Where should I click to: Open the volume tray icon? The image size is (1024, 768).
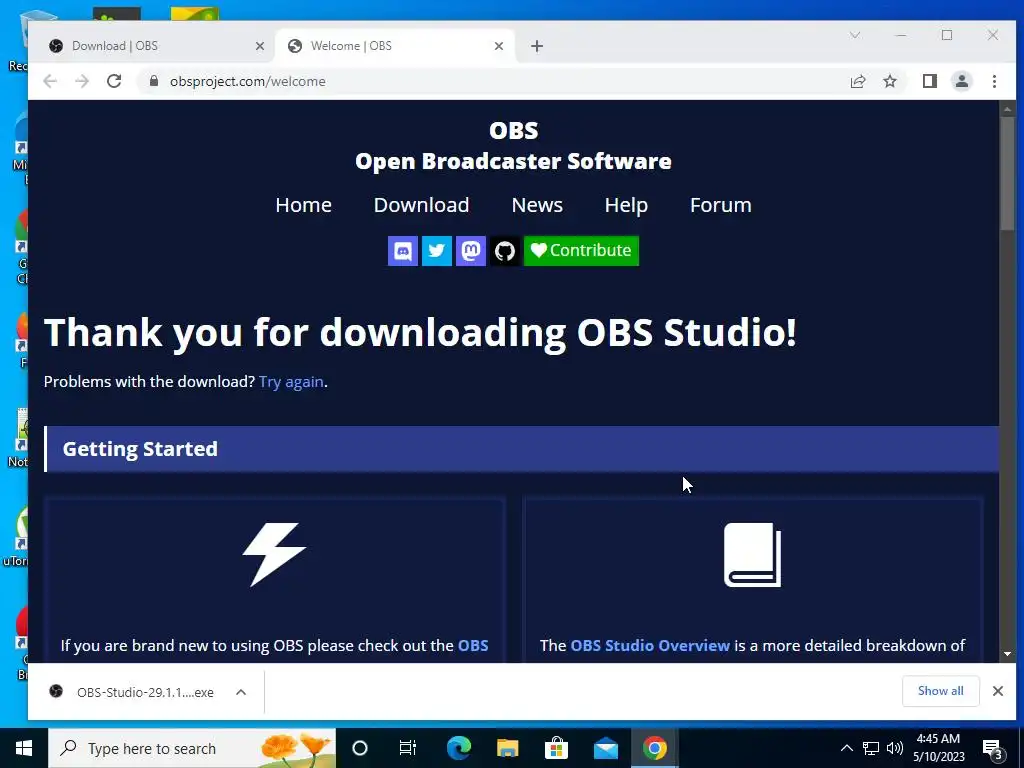(x=895, y=748)
